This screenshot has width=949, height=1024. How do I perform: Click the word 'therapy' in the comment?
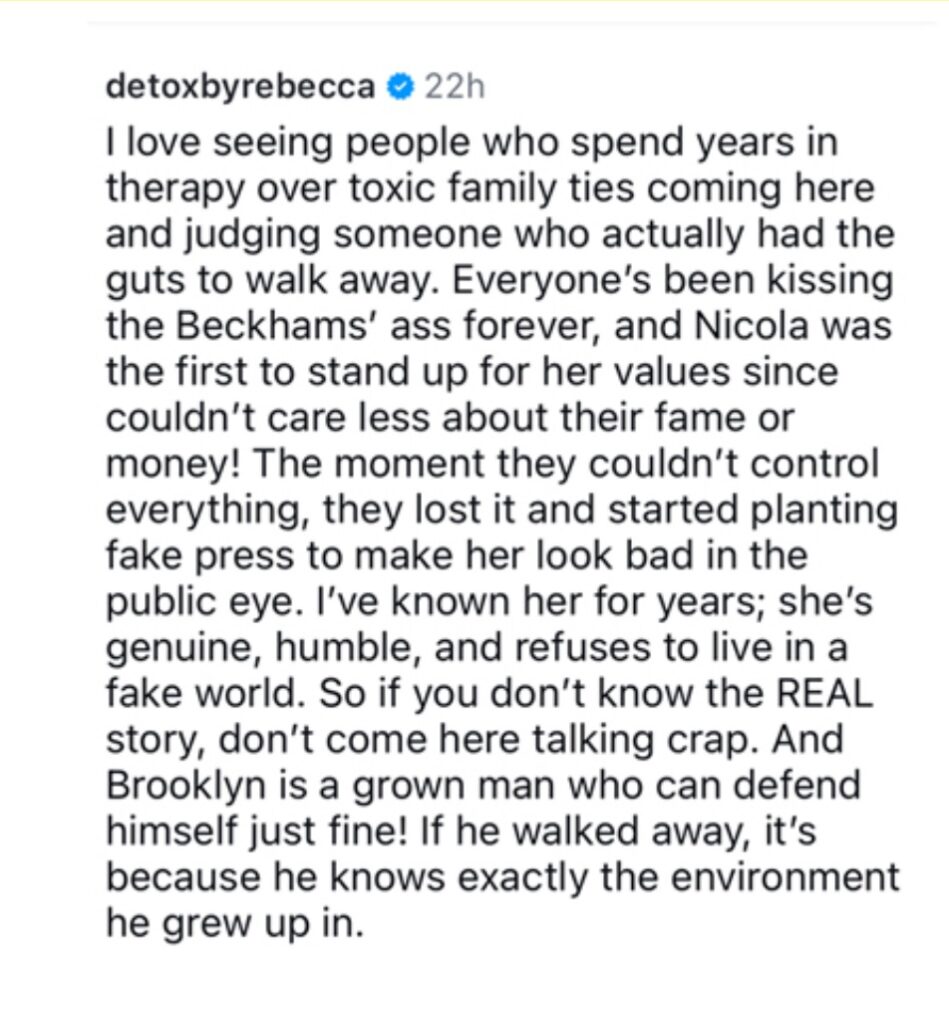pos(176,189)
